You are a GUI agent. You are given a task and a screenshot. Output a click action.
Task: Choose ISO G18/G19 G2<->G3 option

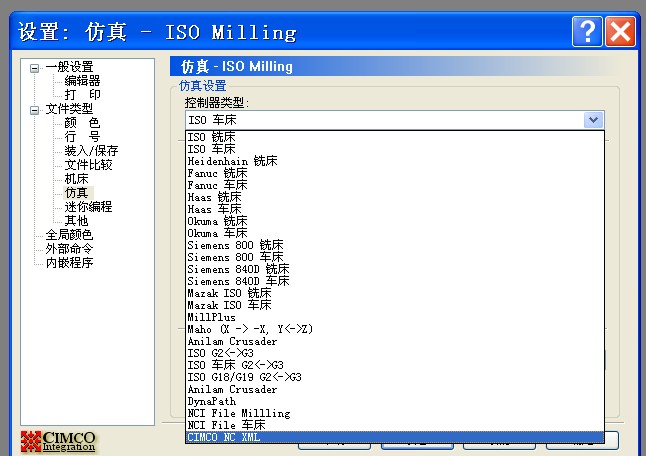(395, 377)
